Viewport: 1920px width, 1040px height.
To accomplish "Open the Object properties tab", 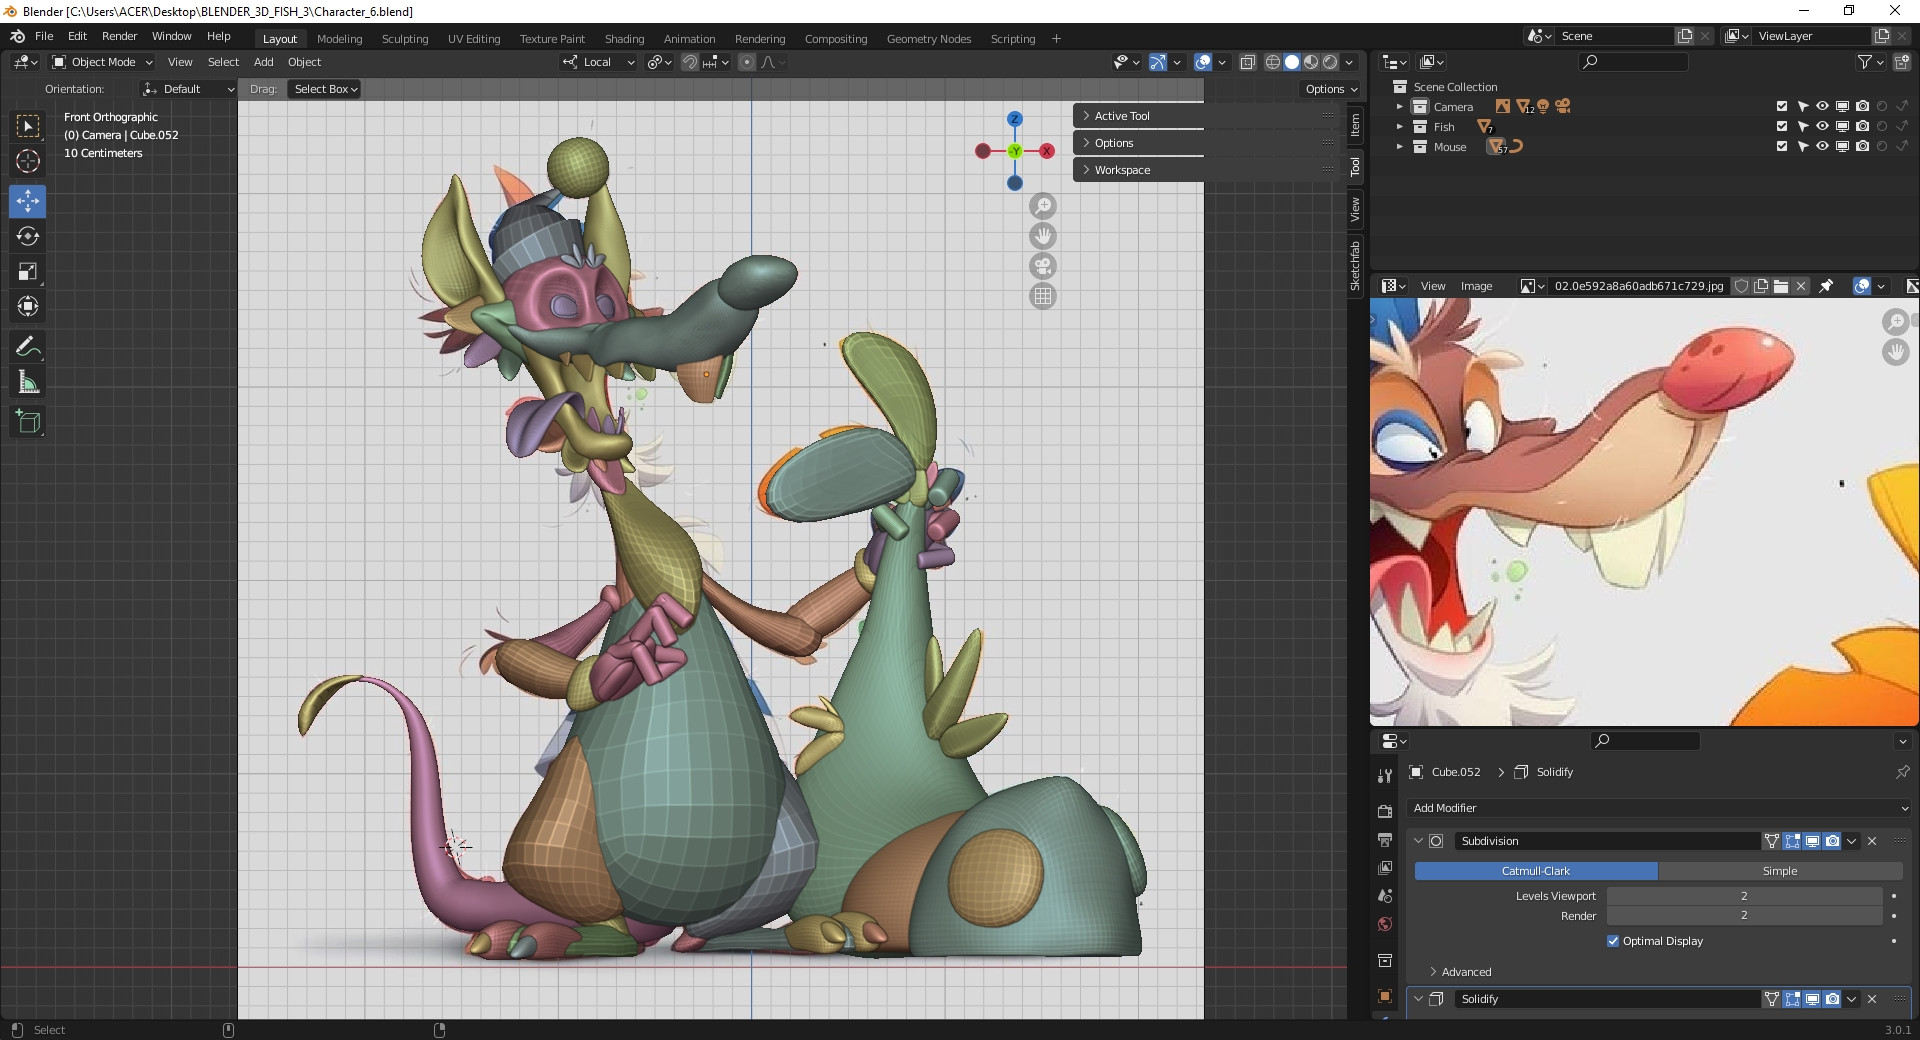I will [x=1385, y=996].
